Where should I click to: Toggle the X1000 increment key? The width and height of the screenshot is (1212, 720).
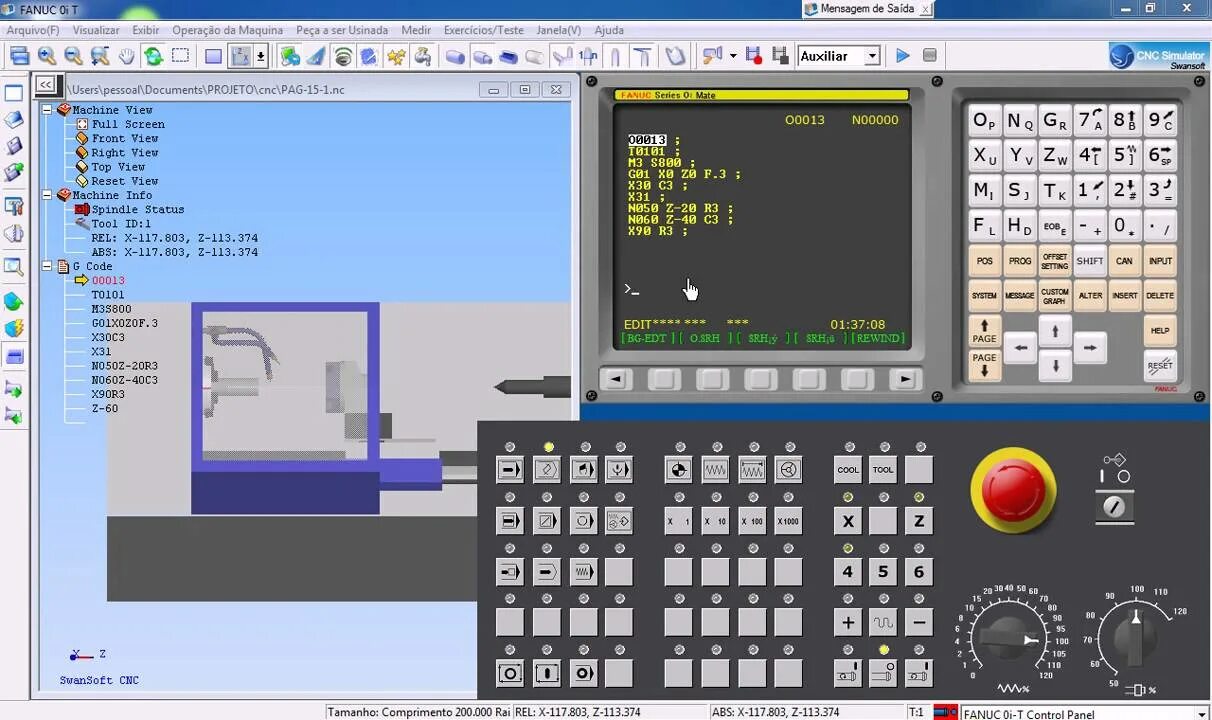coord(788,521)
